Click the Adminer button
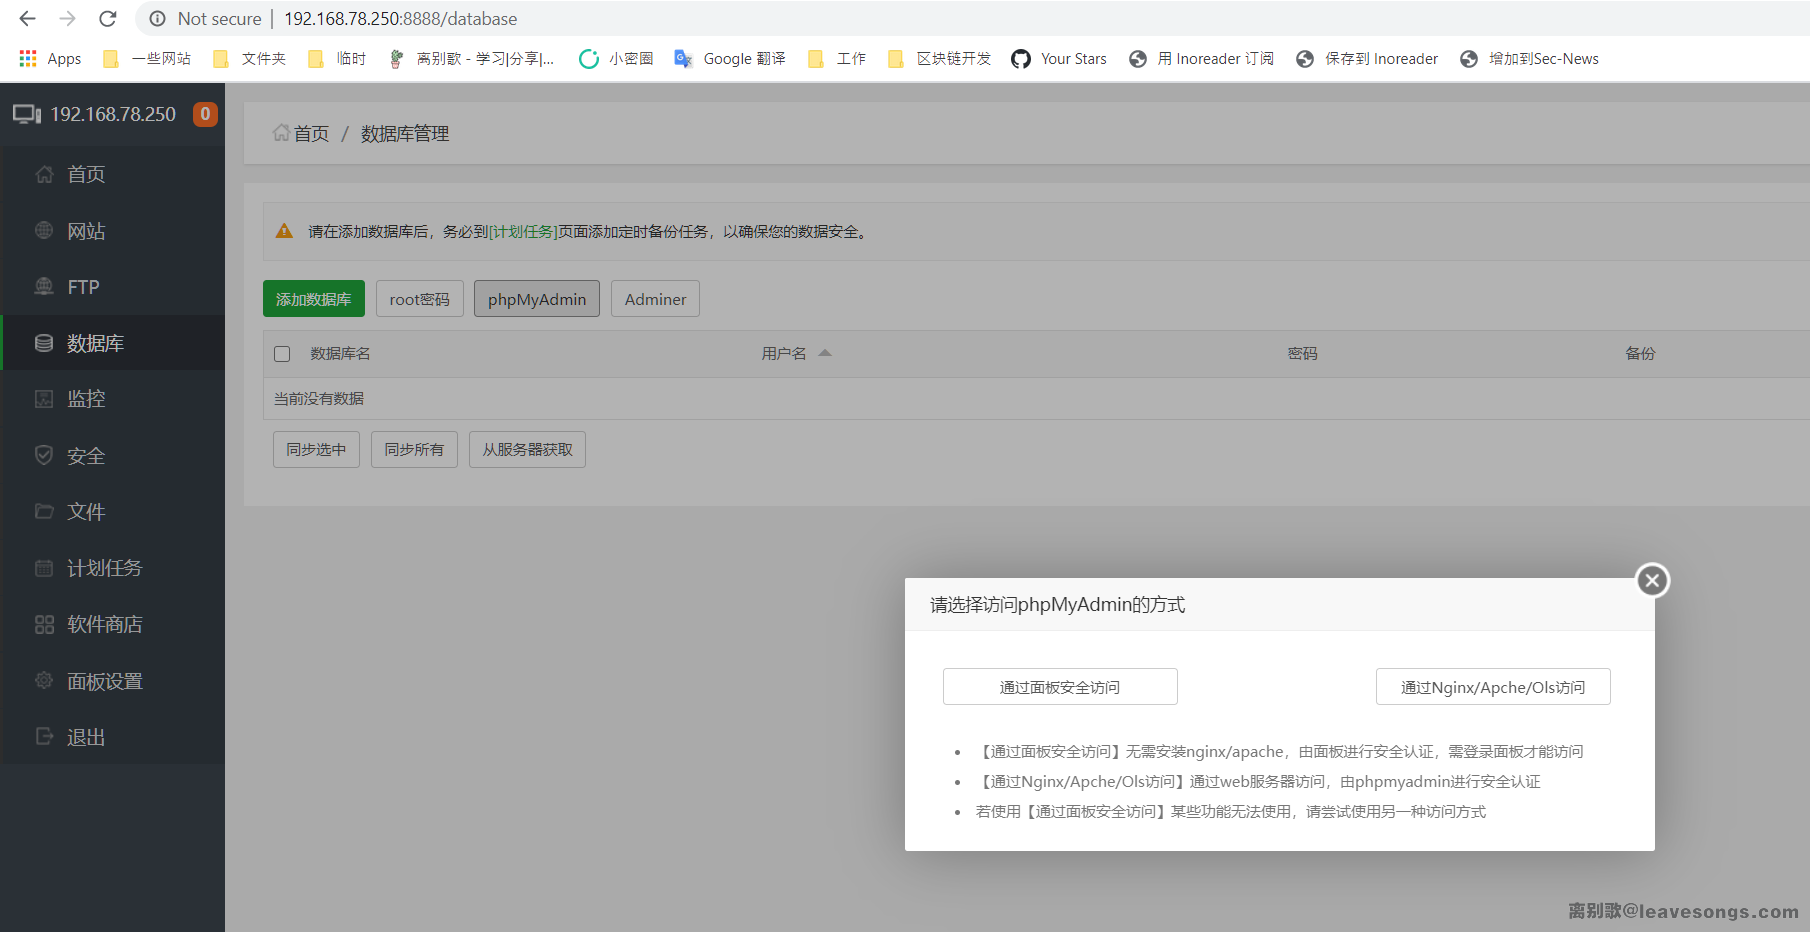This screenshot has height=932, width=1810. tap(655, 299)
